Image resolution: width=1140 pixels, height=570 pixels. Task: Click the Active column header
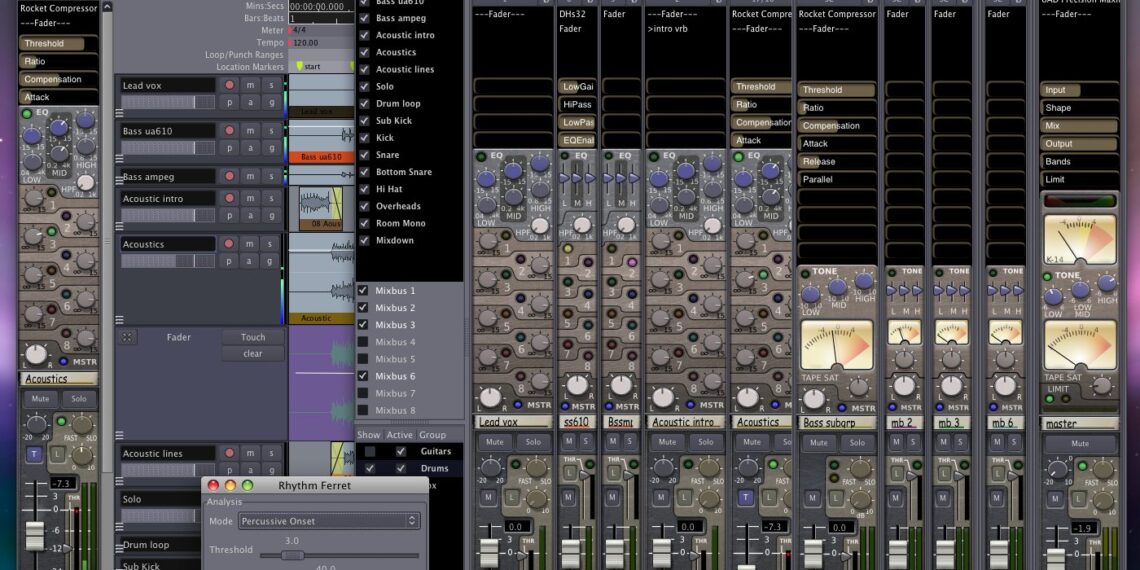[x=401, y=435]
